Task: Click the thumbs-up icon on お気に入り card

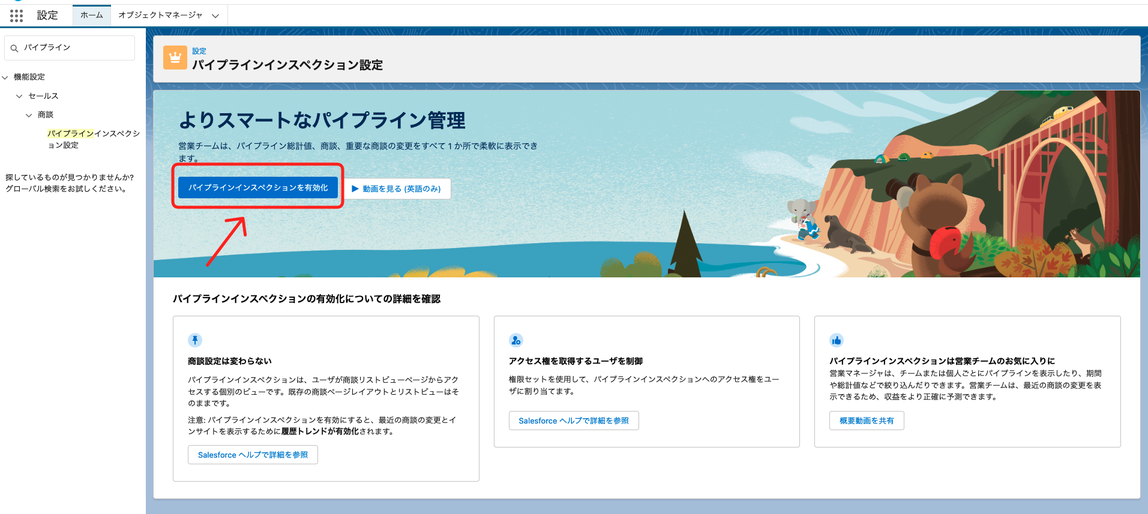Action: click(836, 340)
